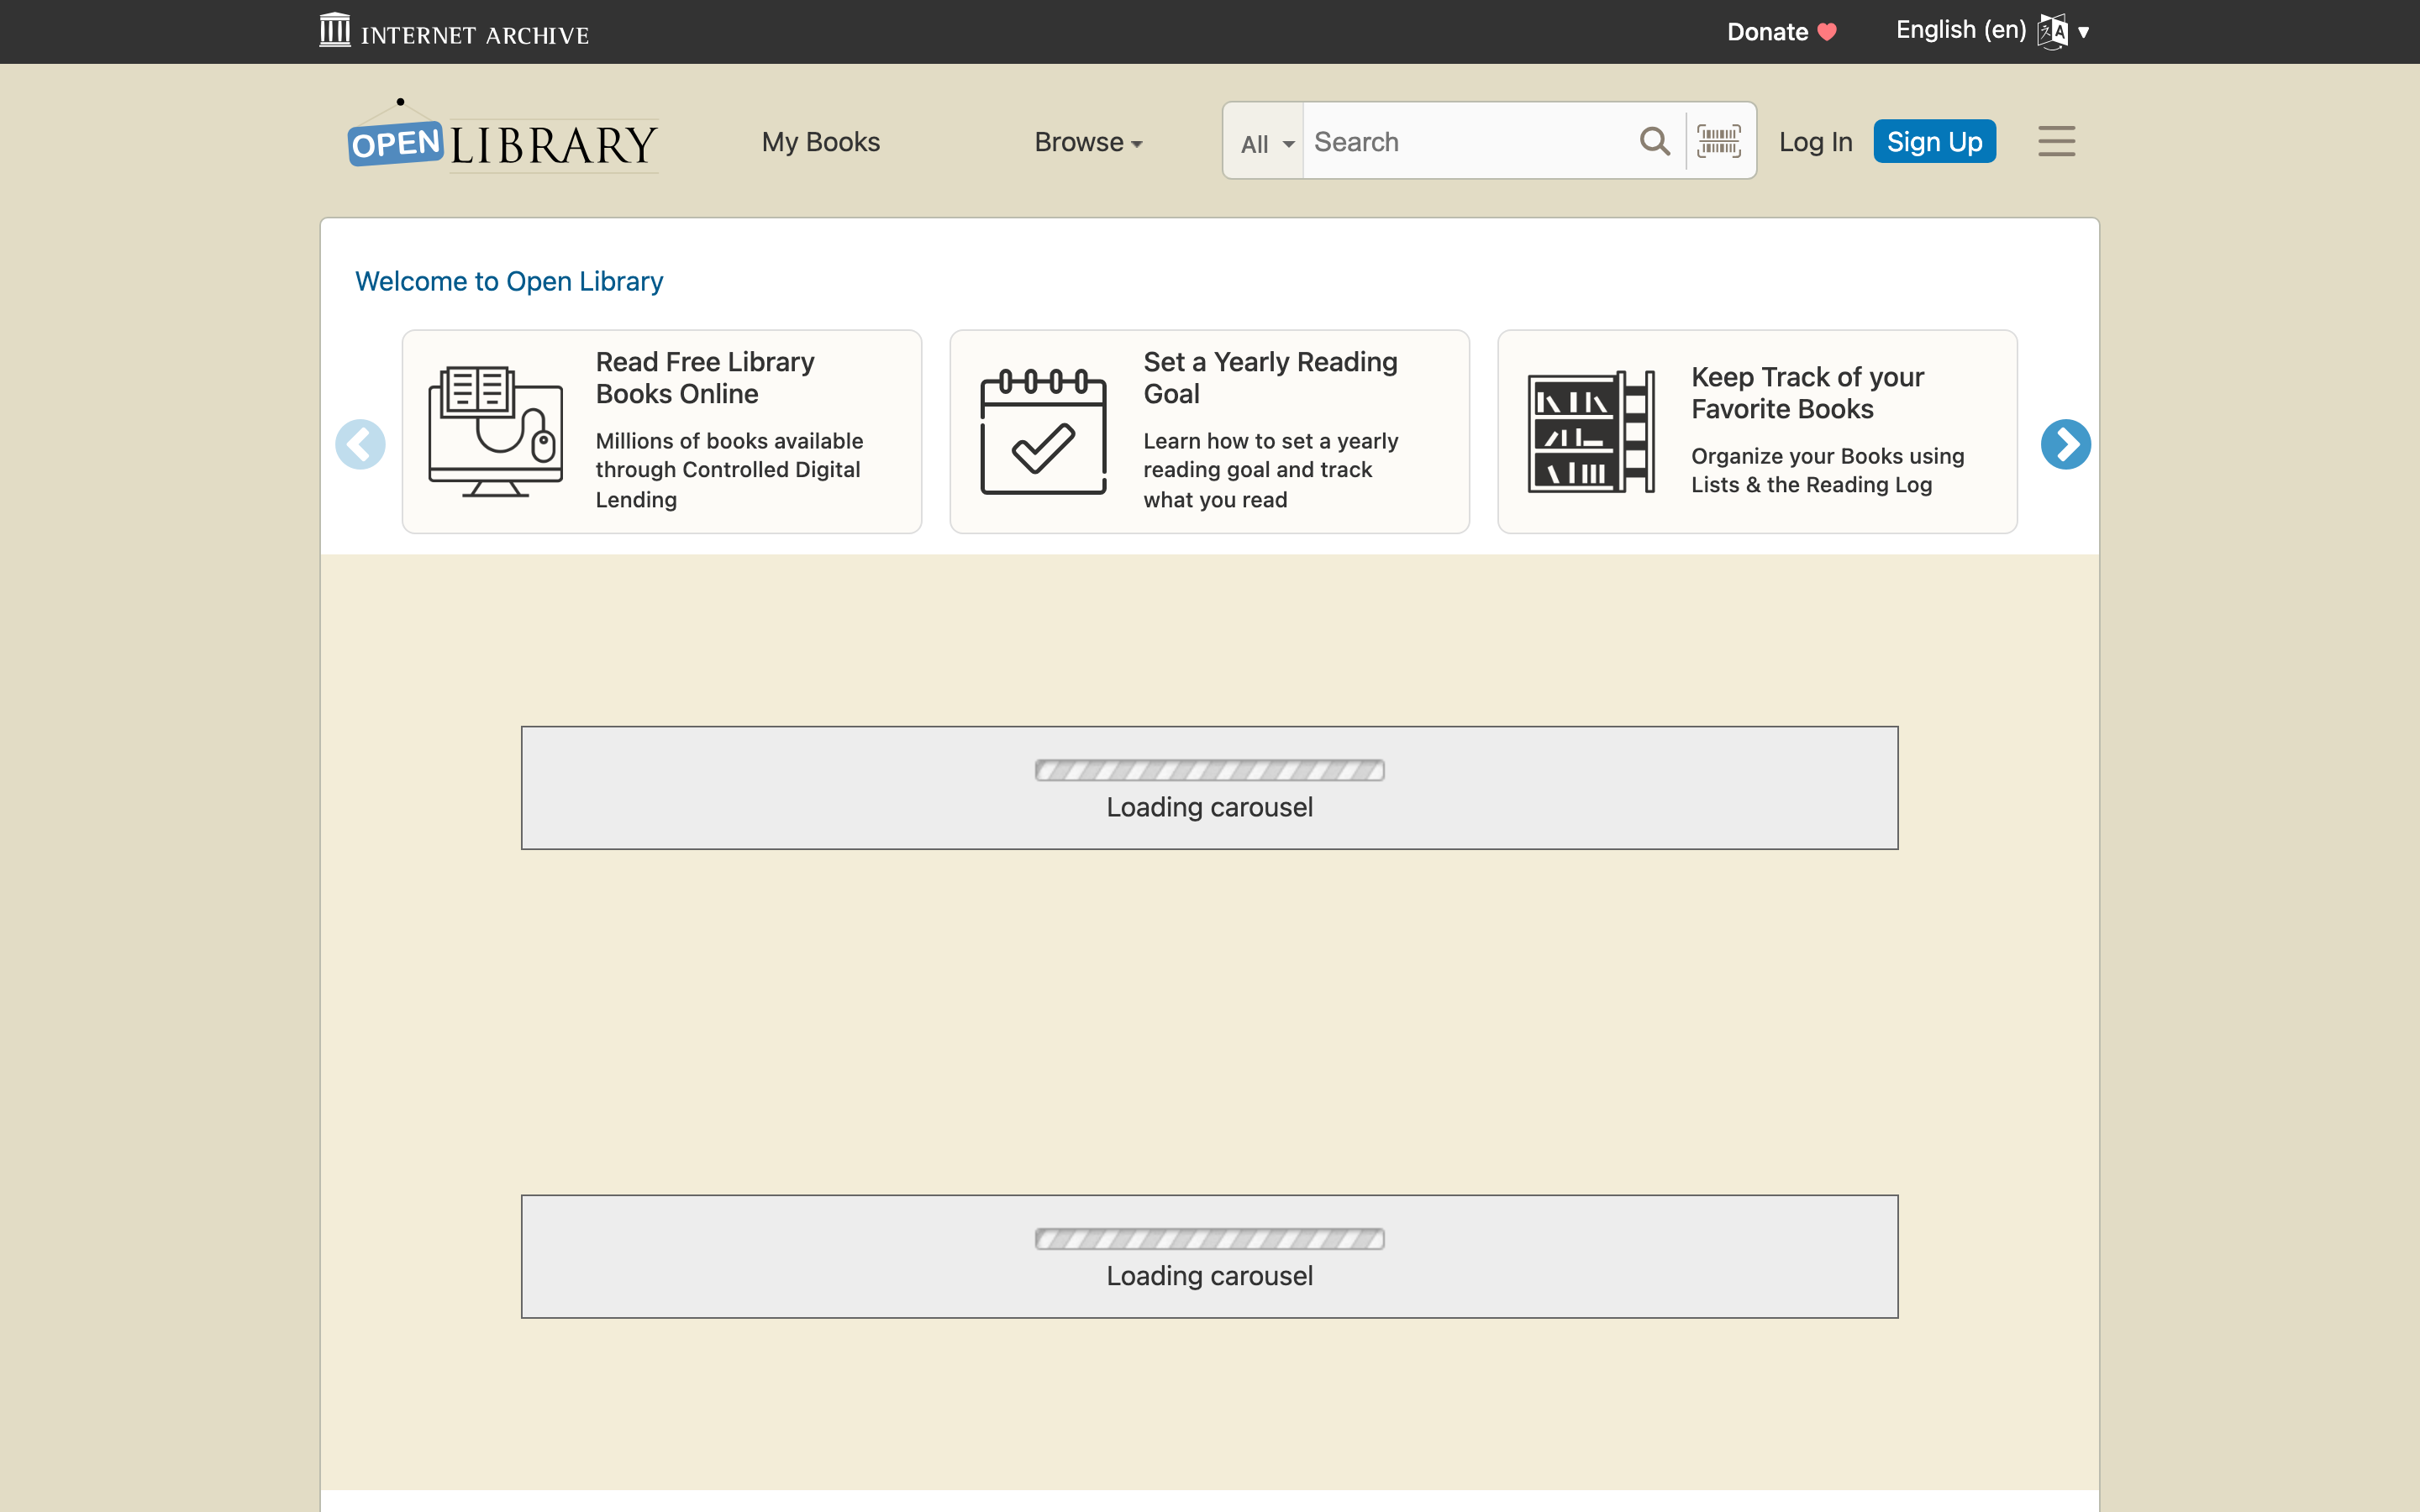Open Set a Yearly Reading Goal card

[1209, 431]
